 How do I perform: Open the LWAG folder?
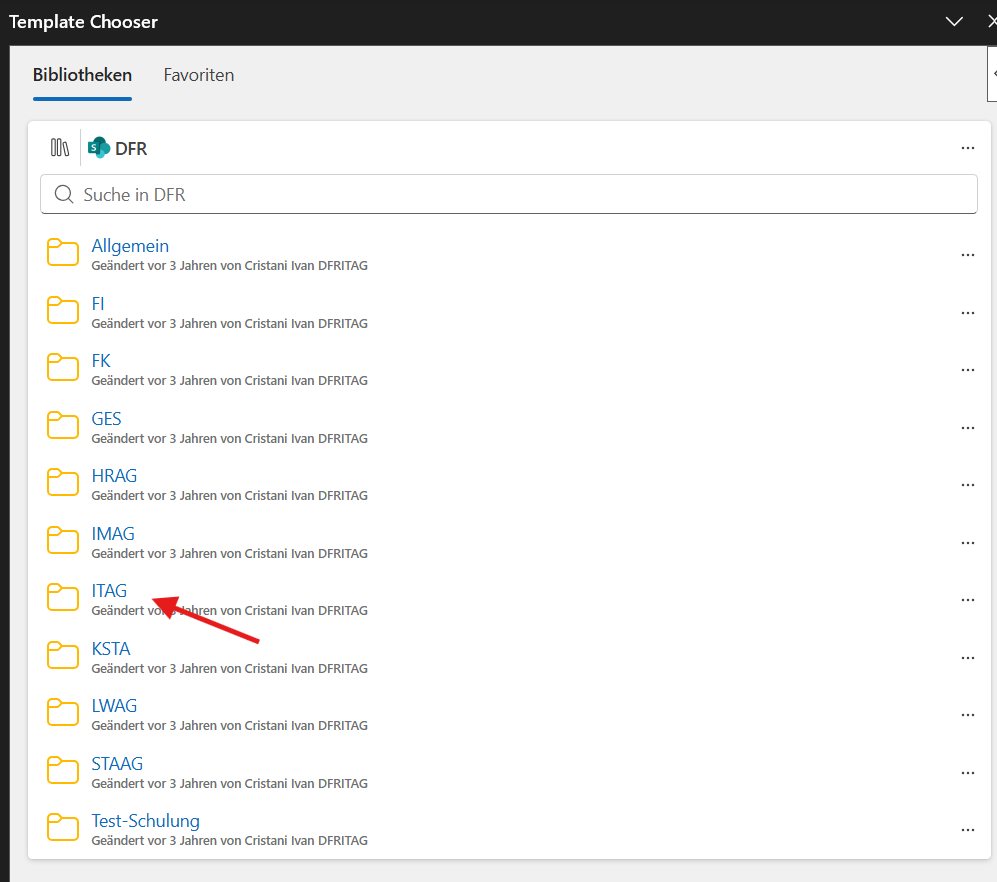coord(114,706)
